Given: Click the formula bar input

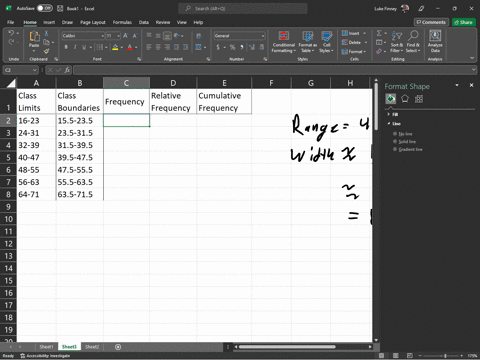Looking at the screenshot, I should click(273, 70).
